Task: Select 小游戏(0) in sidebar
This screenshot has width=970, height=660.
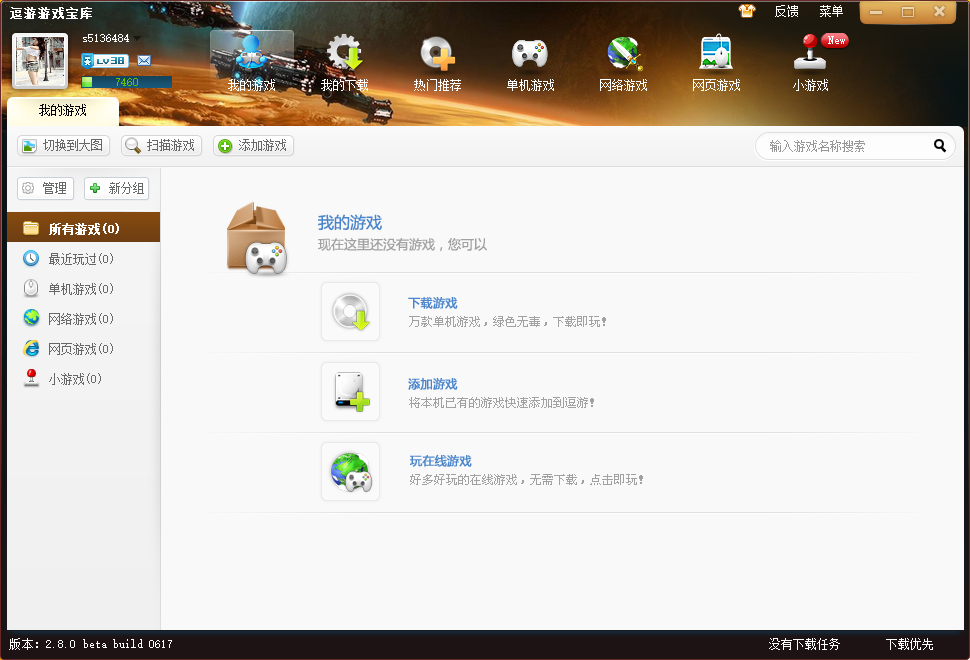Action: click(84, 379)
